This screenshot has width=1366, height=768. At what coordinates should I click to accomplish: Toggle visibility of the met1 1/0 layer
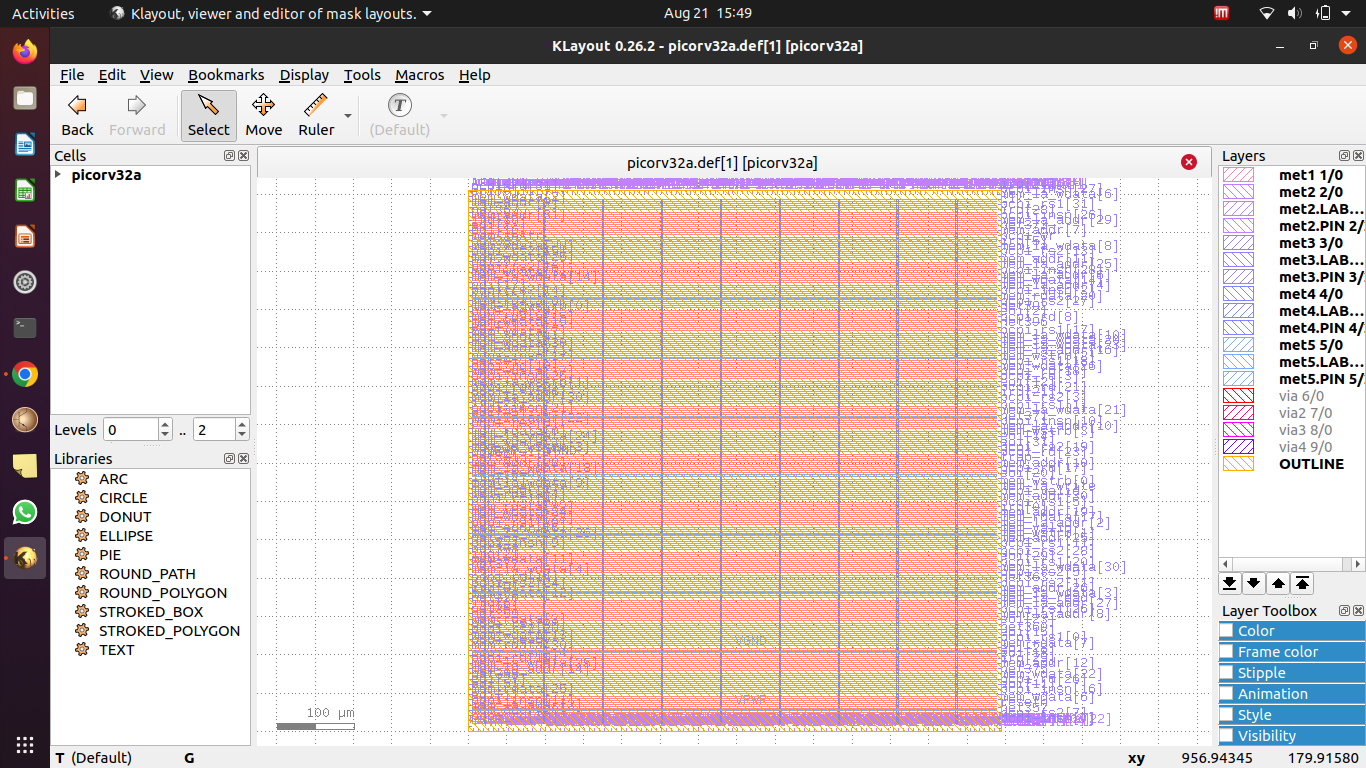tap(1238, 174)
